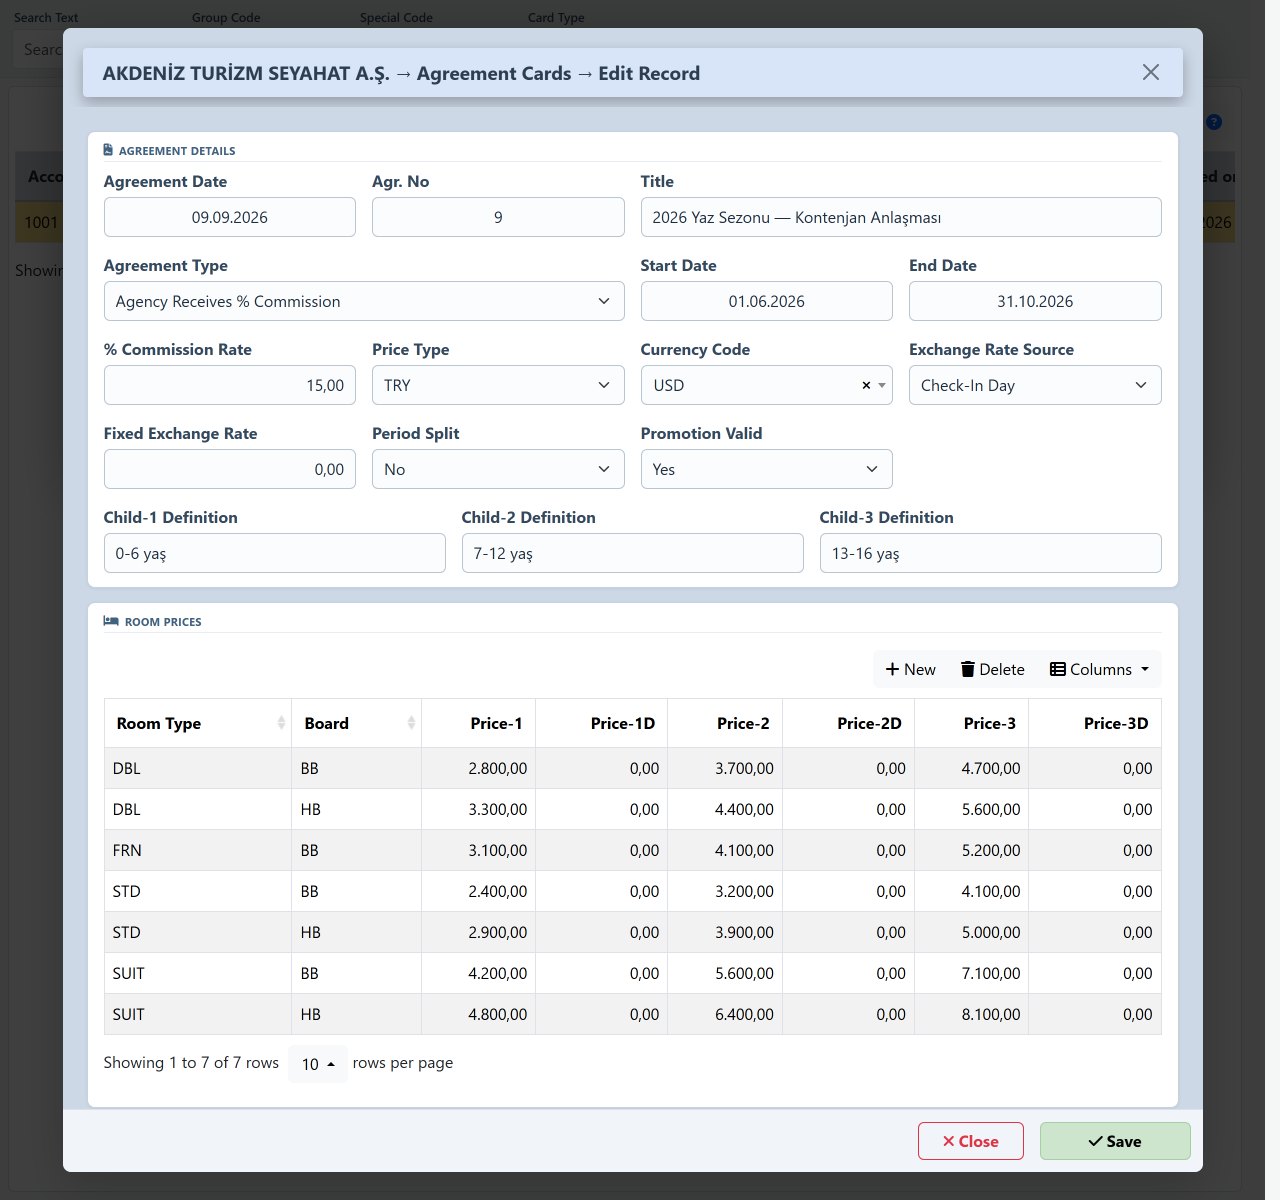The height and width of the screenshot is (1200, 1280).
Task: Edit the Child-1 Definition field
Action: click(275, 553)
